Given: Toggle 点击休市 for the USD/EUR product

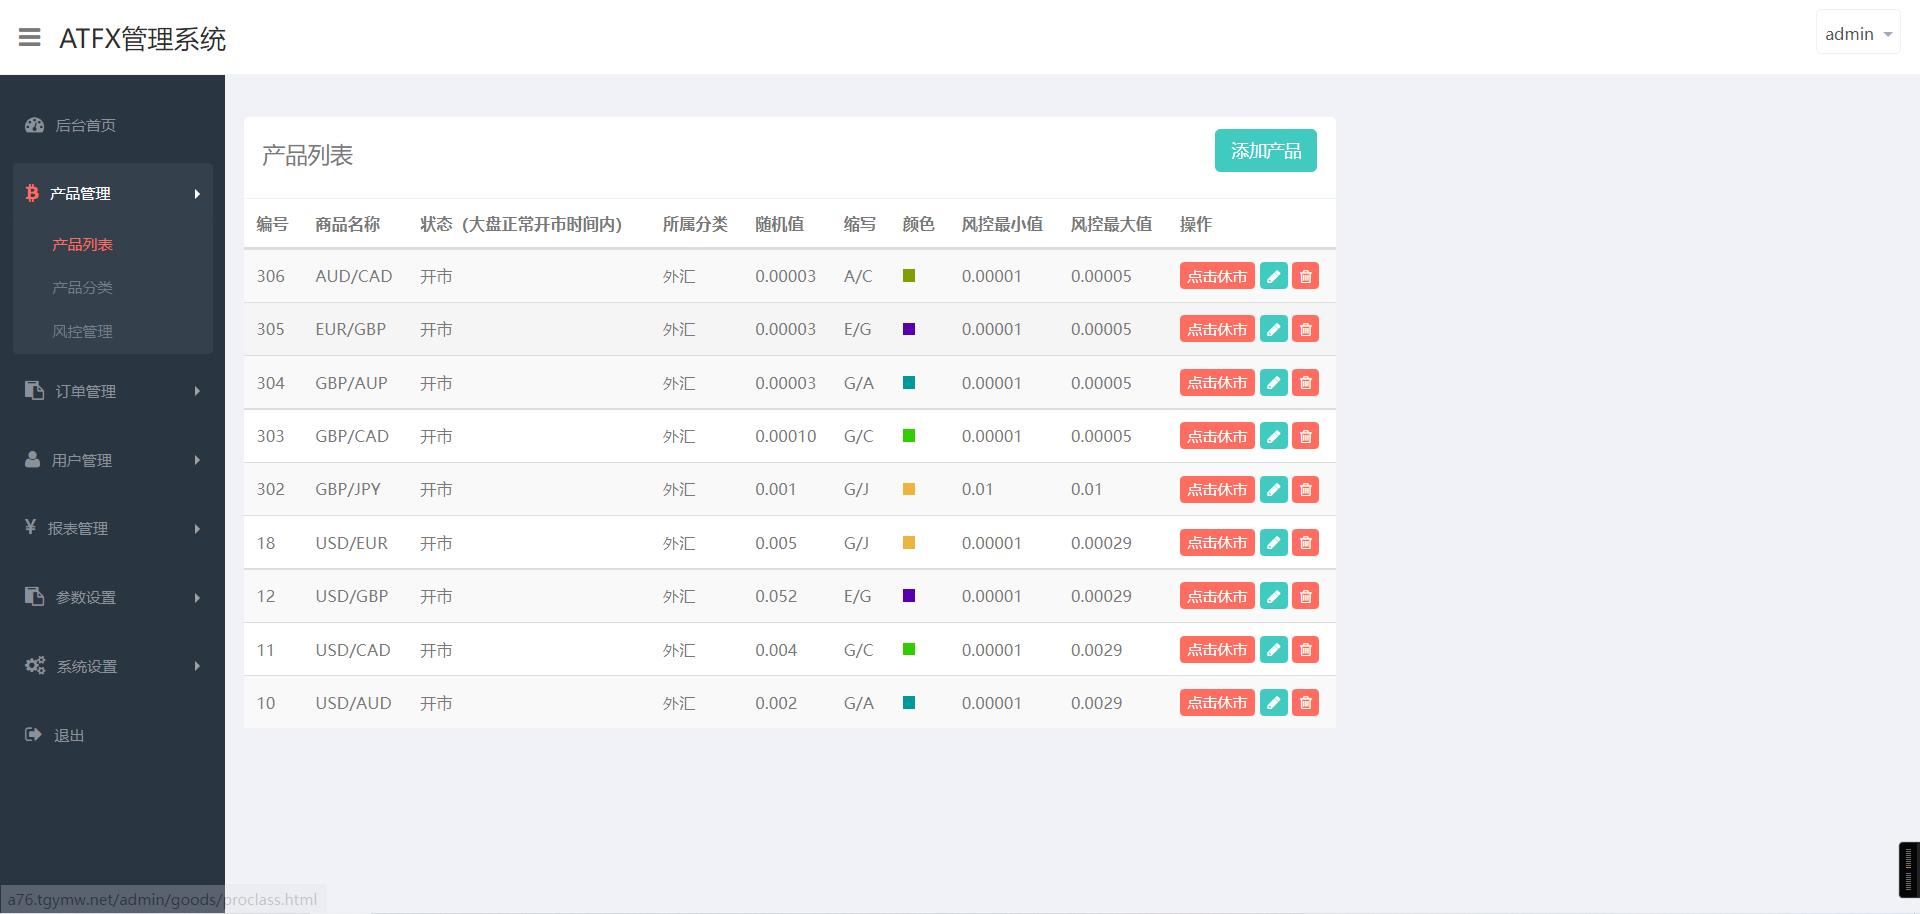Looking at the screenshot, I should 1216,543.
